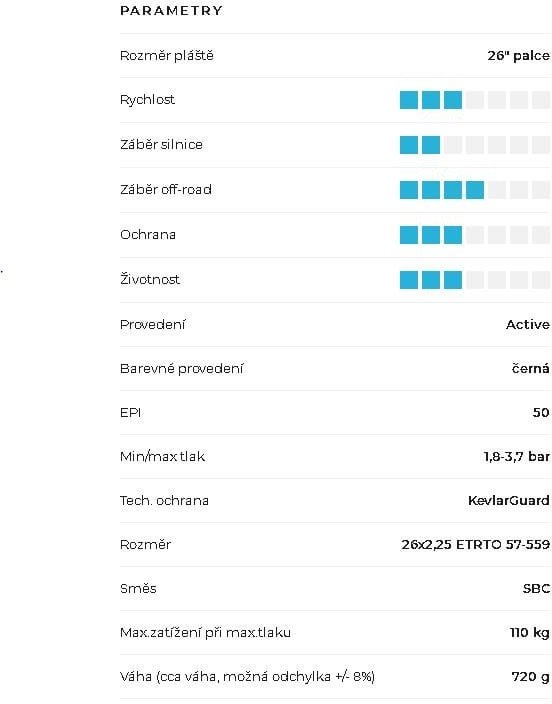The image size is (552, 704).
Task: Click the SBC compound value
Action: click(536, 588)
